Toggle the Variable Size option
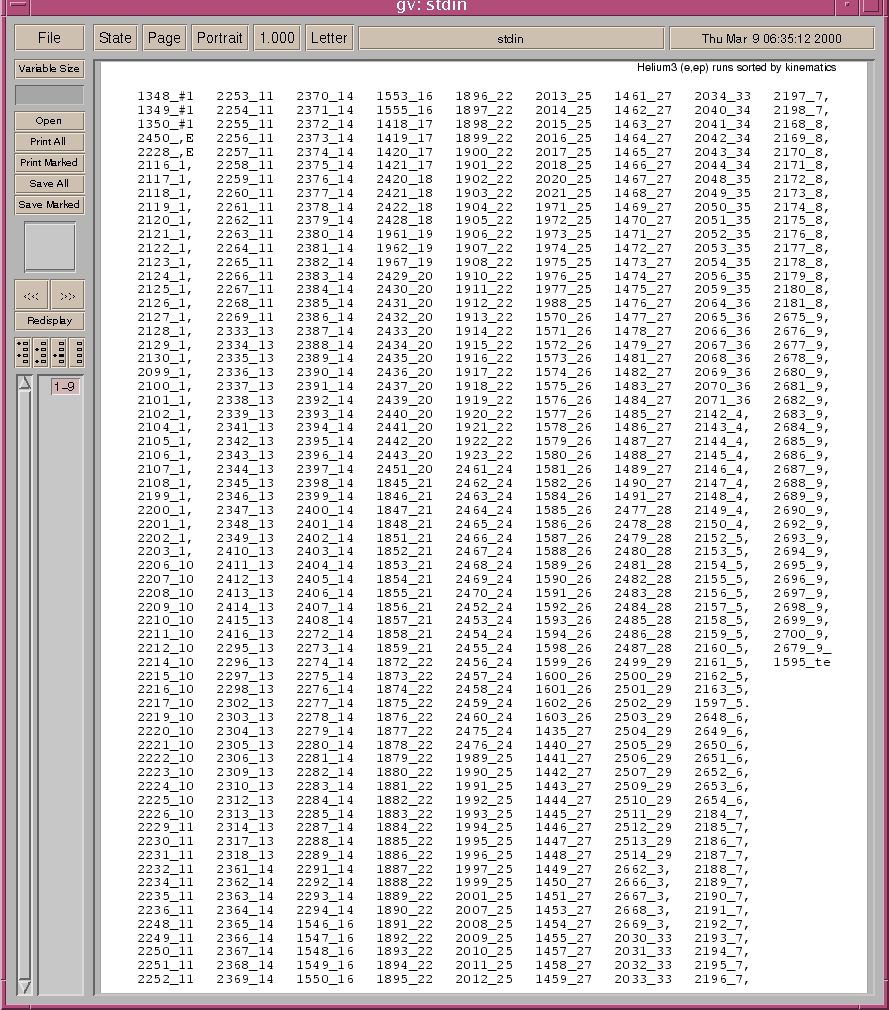The width and height of the screenshot is (889, 1010). pos(49,69)
